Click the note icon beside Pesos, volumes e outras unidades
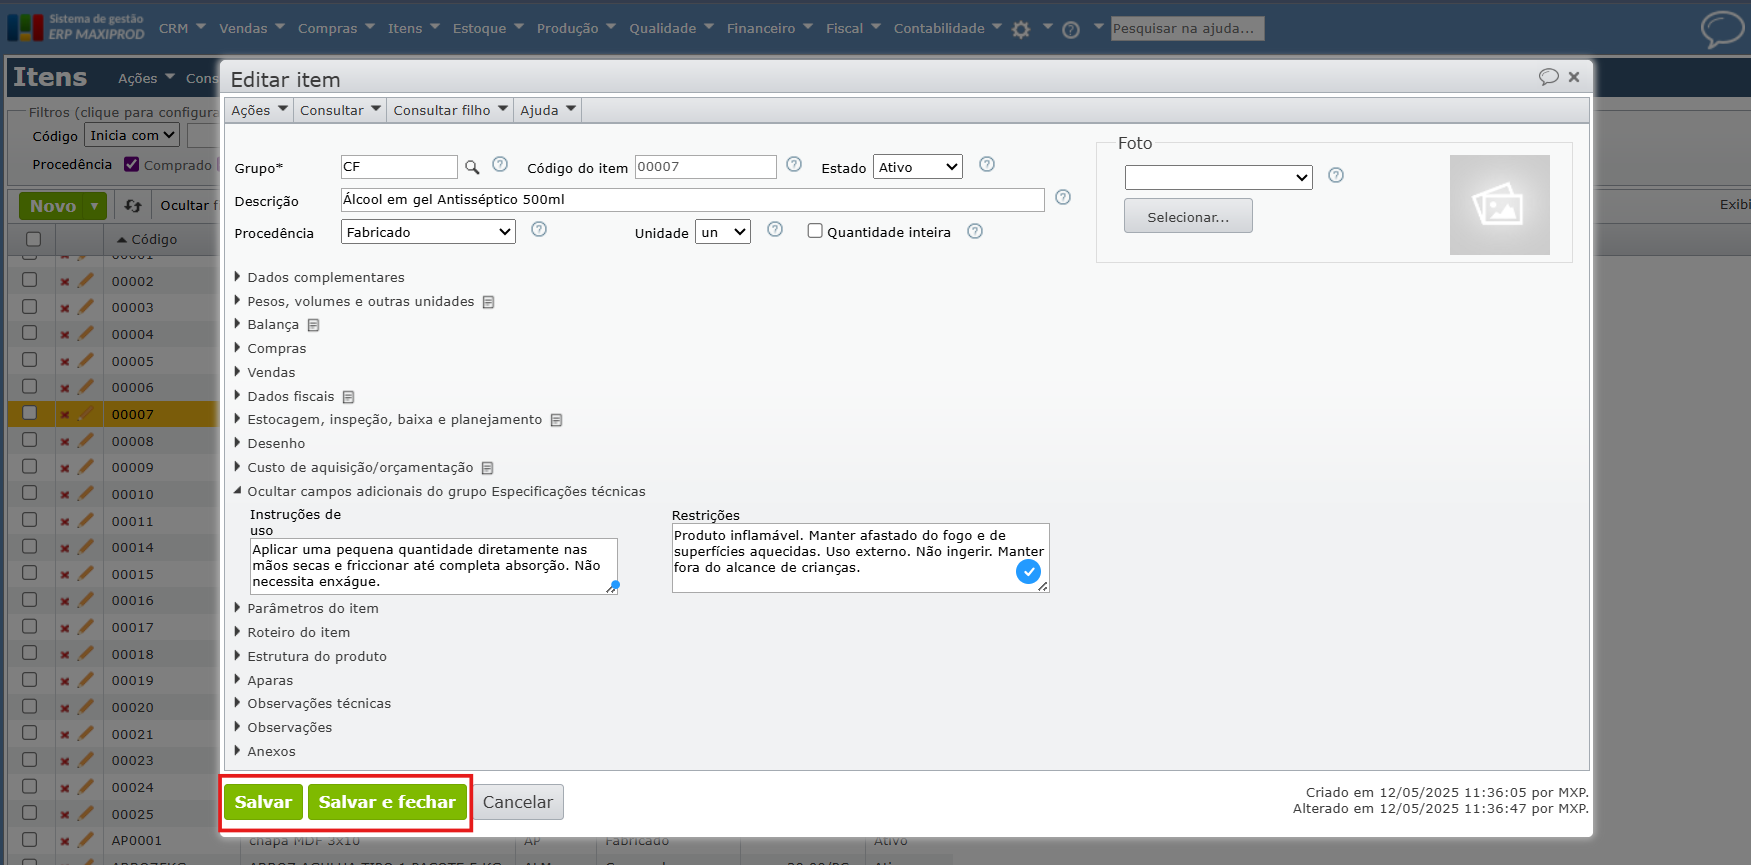This screenshot has width=1751, height=865. coord(489,302)
